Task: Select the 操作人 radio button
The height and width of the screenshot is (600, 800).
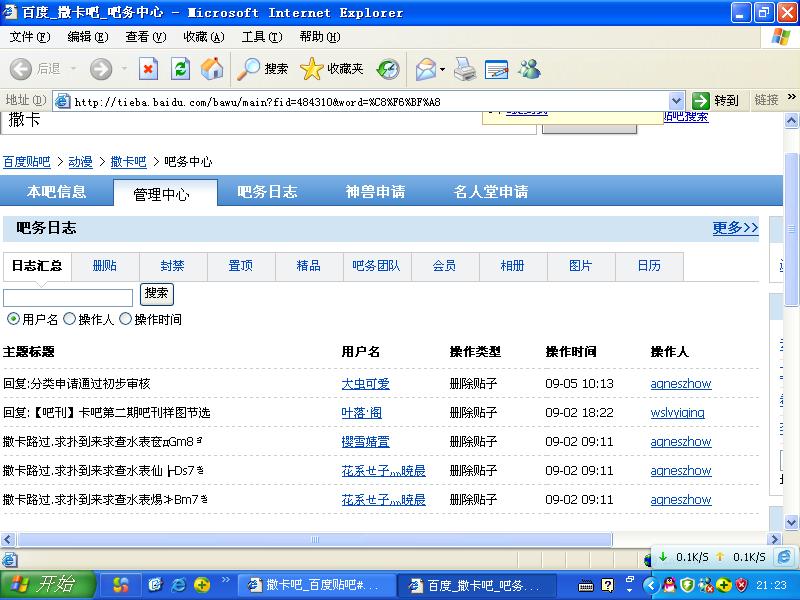Action: click(69, 319)
